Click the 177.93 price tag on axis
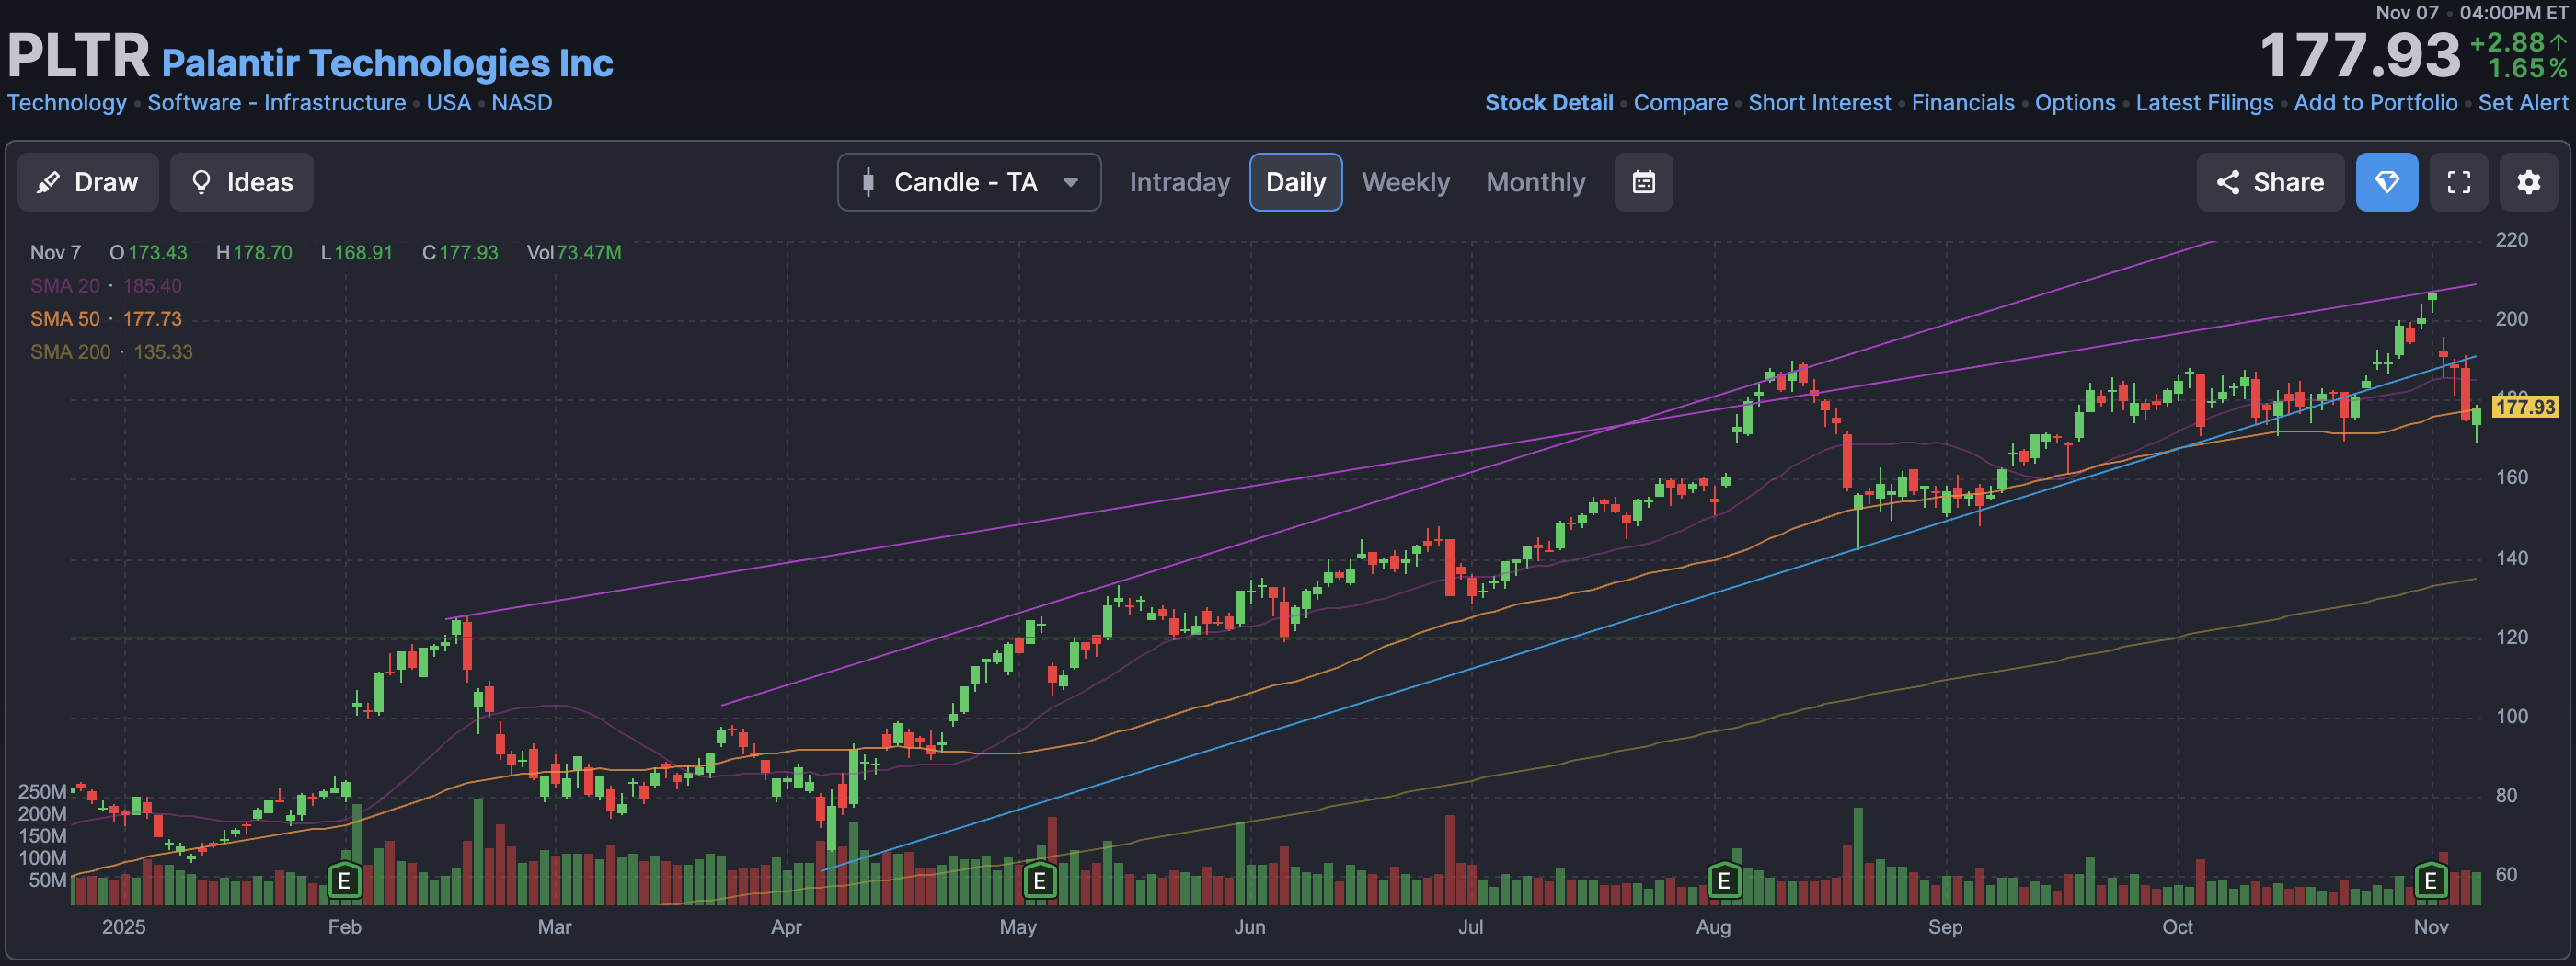Viewport: 2576px width, 966px height. [2525, 407]
